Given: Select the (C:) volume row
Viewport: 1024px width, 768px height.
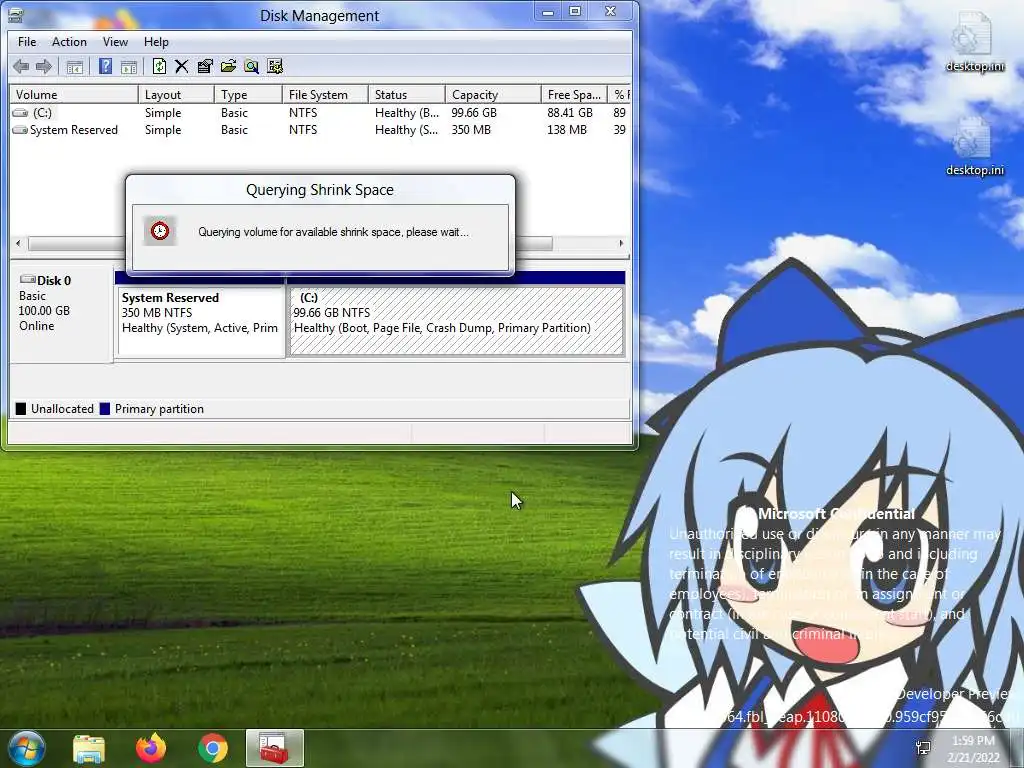Looking at the screenshot, I should coord(320,113).
